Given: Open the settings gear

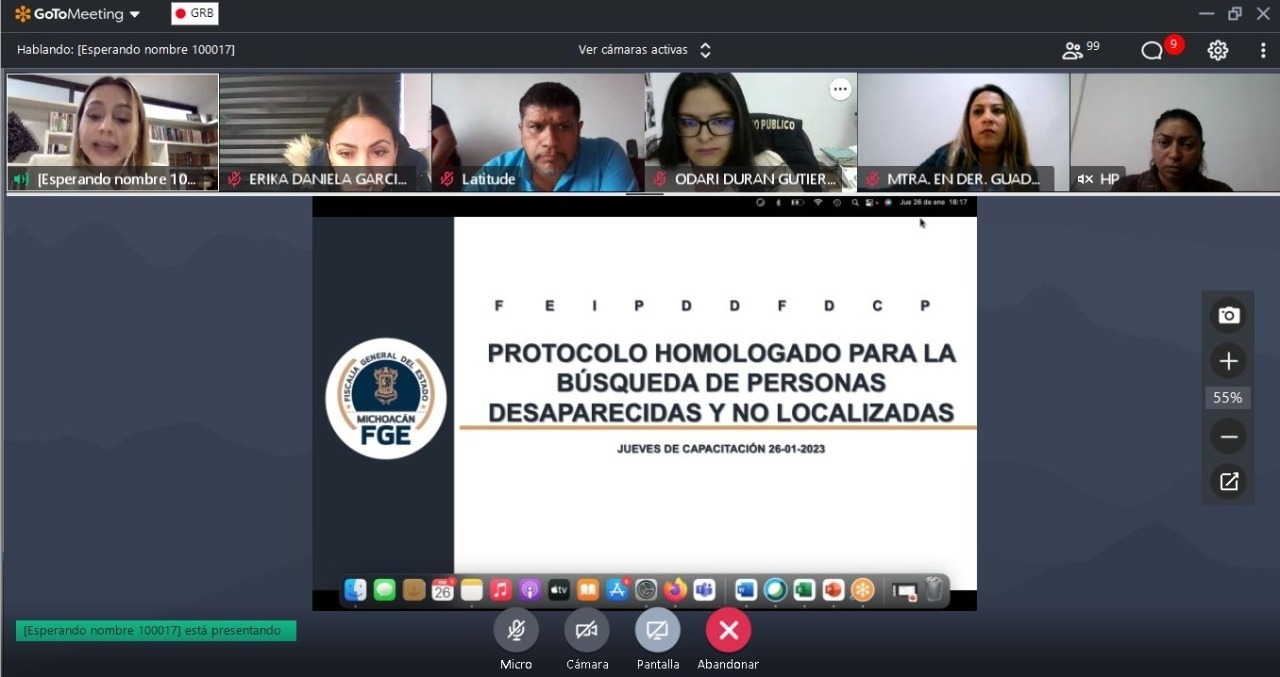Looking at the screenshot, I should click(x=1217, y=50).
